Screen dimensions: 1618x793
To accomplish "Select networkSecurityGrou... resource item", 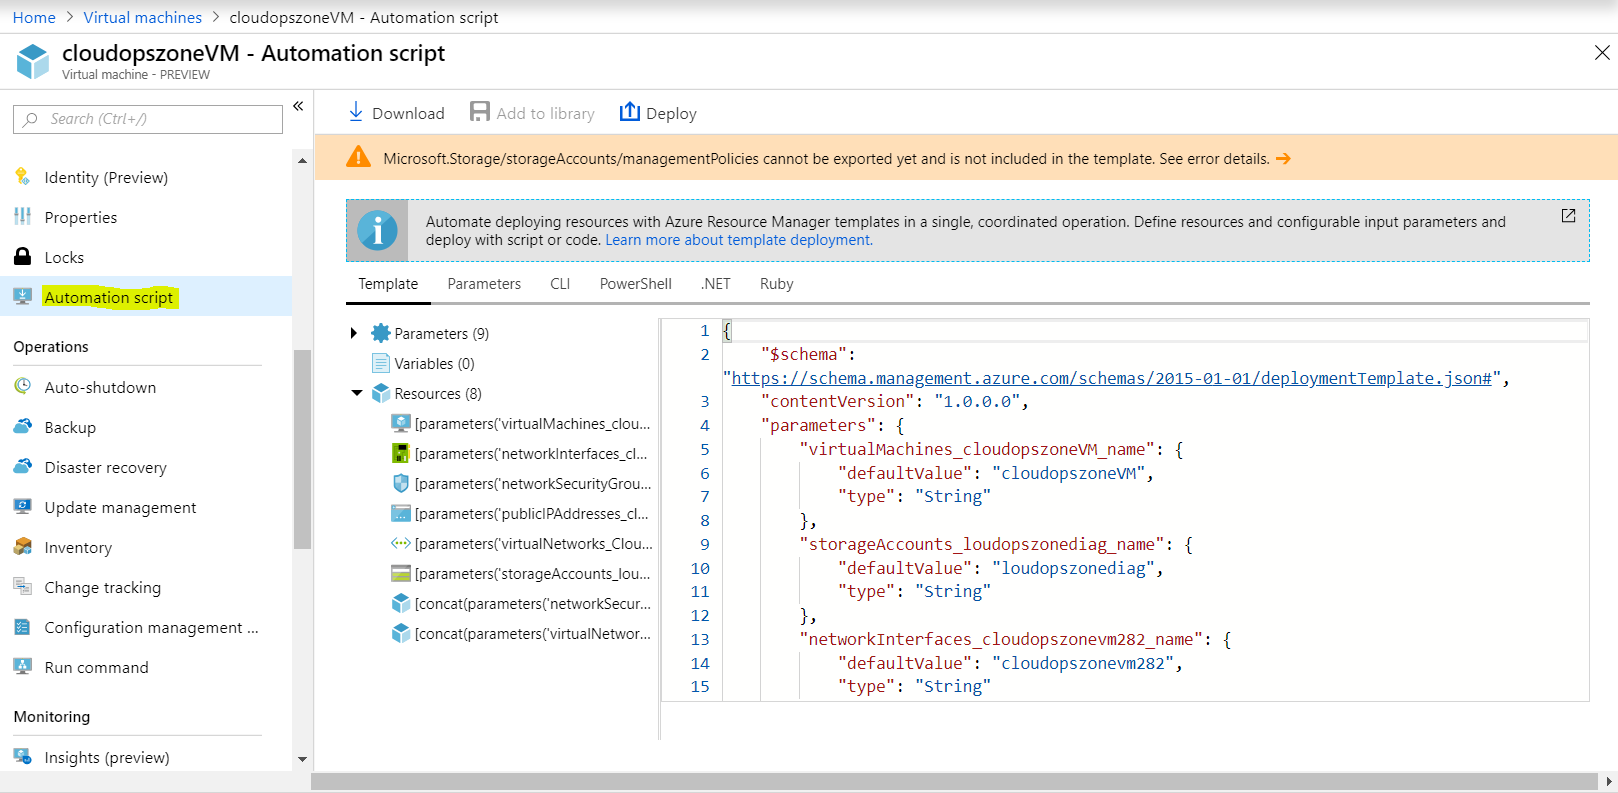I will (x=520, y=483).
